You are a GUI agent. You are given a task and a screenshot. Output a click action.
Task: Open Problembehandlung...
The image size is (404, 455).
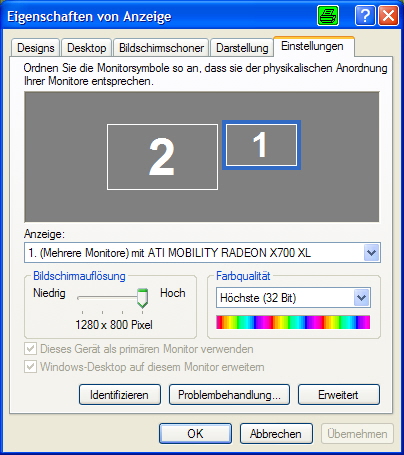(x=229, y=395)
